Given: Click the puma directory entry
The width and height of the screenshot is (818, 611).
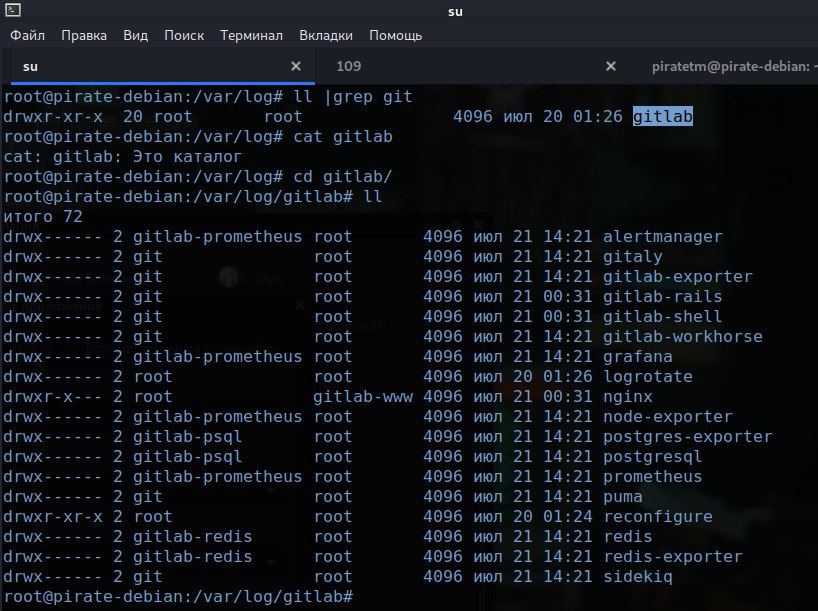Looking at the screenshot, I should (x=623, y=497).
